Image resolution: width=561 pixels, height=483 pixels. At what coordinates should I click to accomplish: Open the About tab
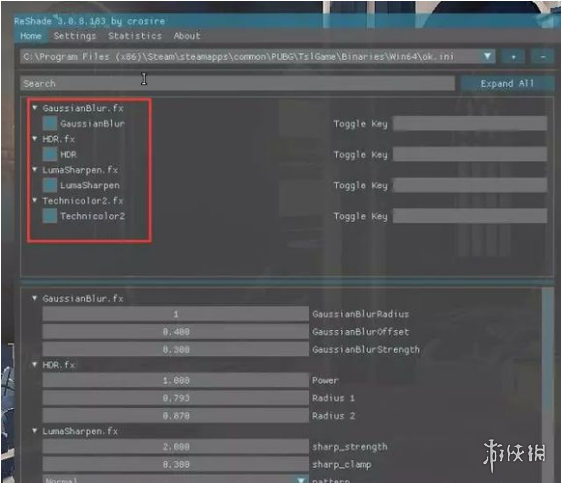[187, 36]
